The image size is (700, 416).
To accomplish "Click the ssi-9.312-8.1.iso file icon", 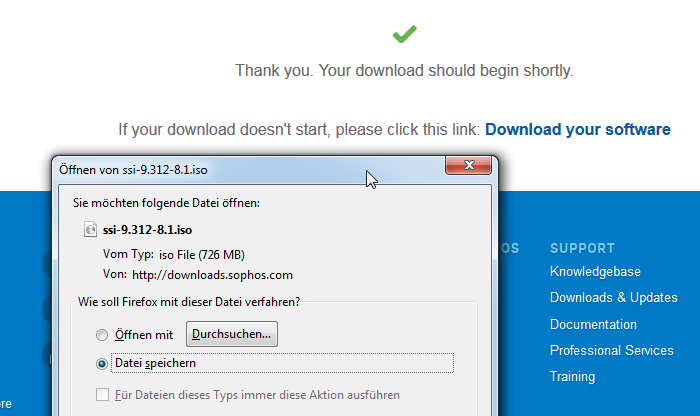I will (90, 229).
